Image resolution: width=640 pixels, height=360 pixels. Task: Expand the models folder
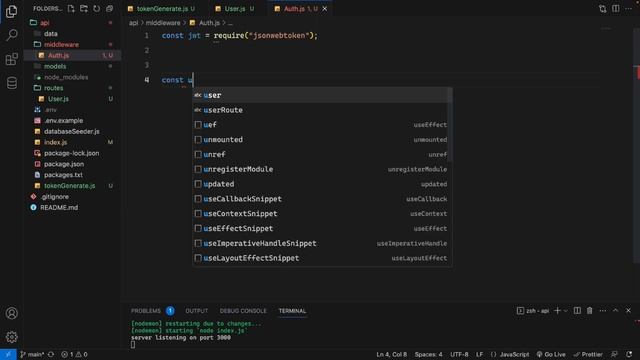[72, 66]
